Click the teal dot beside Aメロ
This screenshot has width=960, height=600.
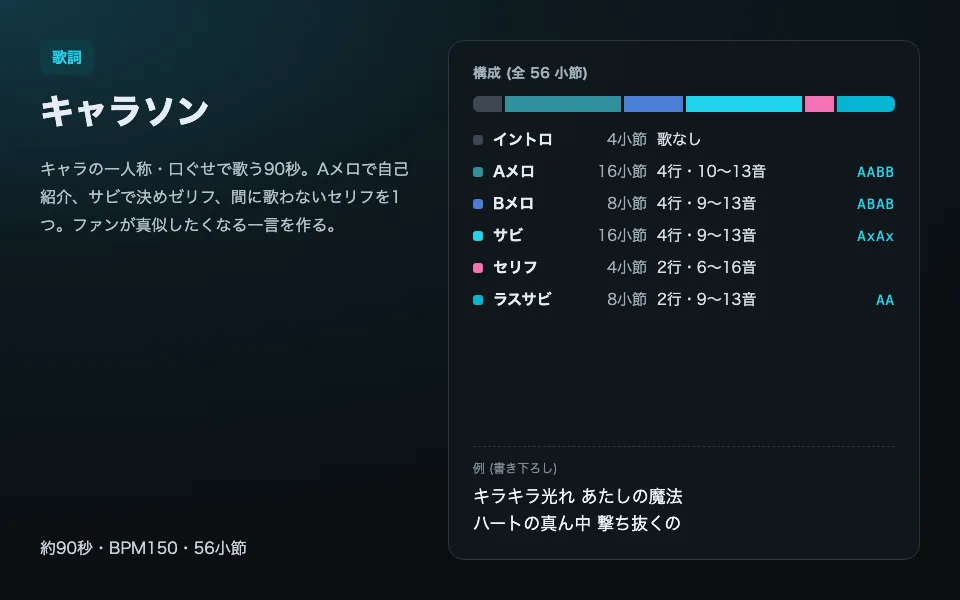478,172
